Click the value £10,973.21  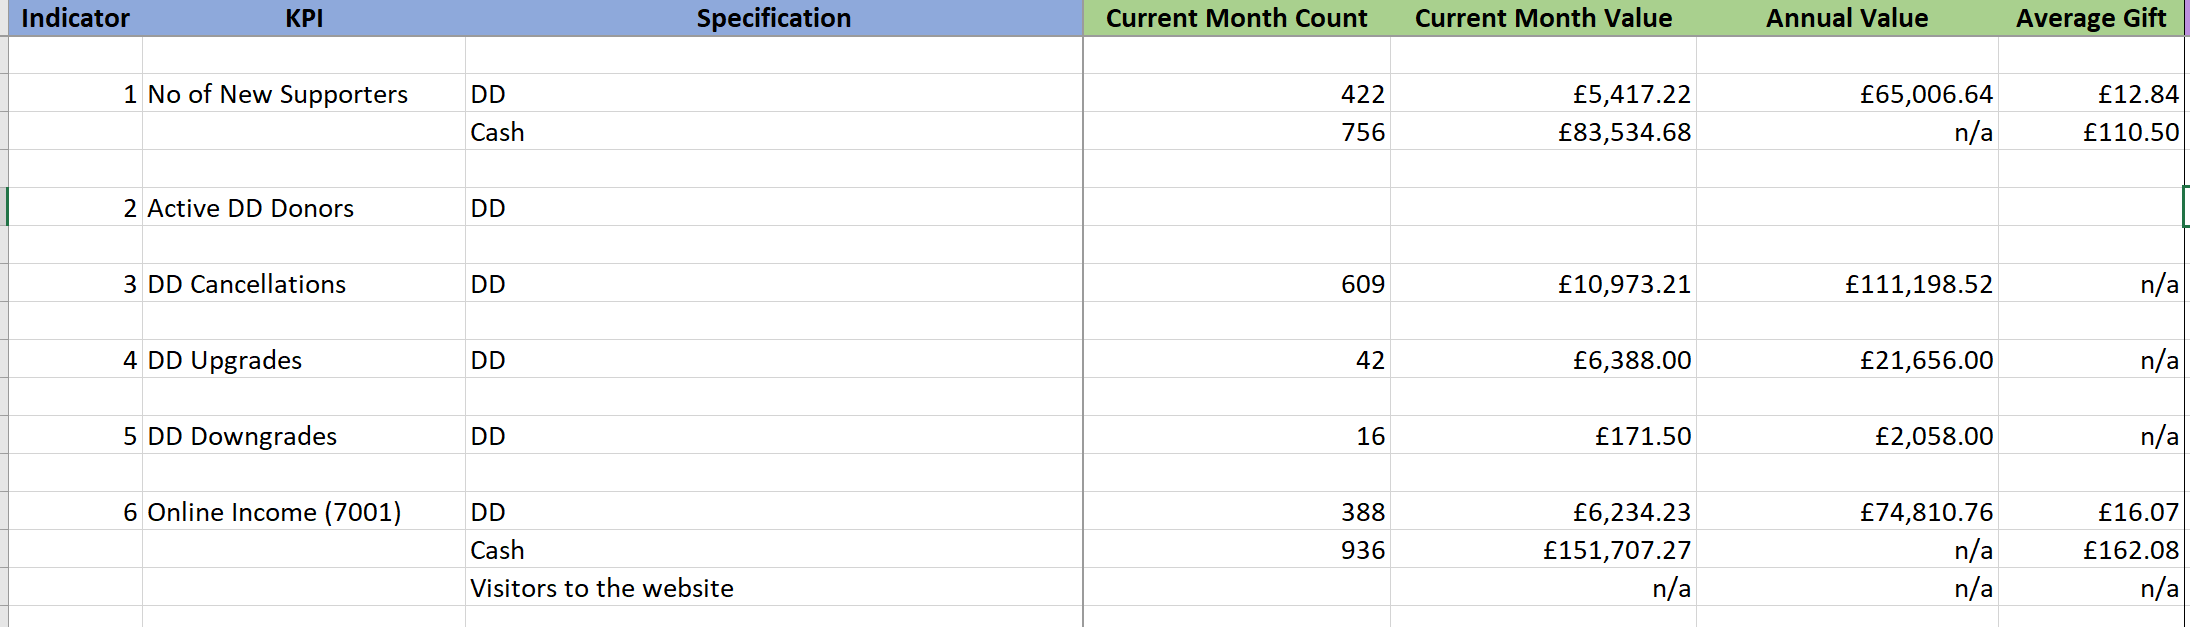click(1543, 283)
